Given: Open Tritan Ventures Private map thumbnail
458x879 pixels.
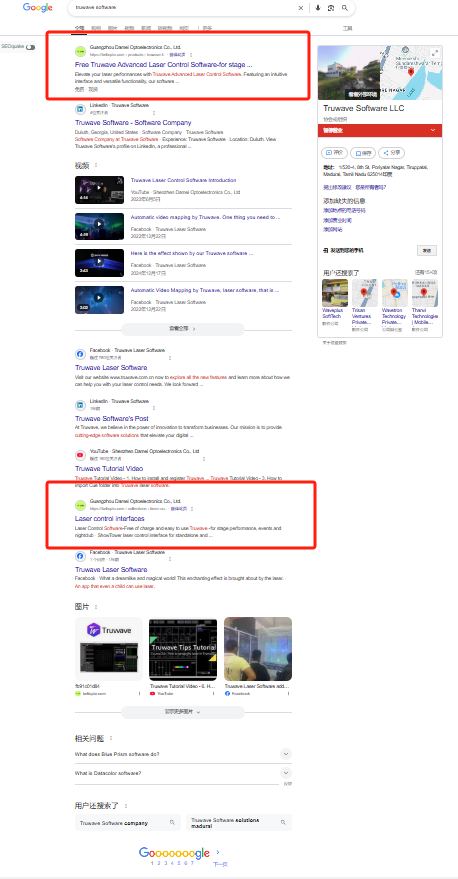Looking at the screenshot, I should pyautogui.click(x=365, y=293).
